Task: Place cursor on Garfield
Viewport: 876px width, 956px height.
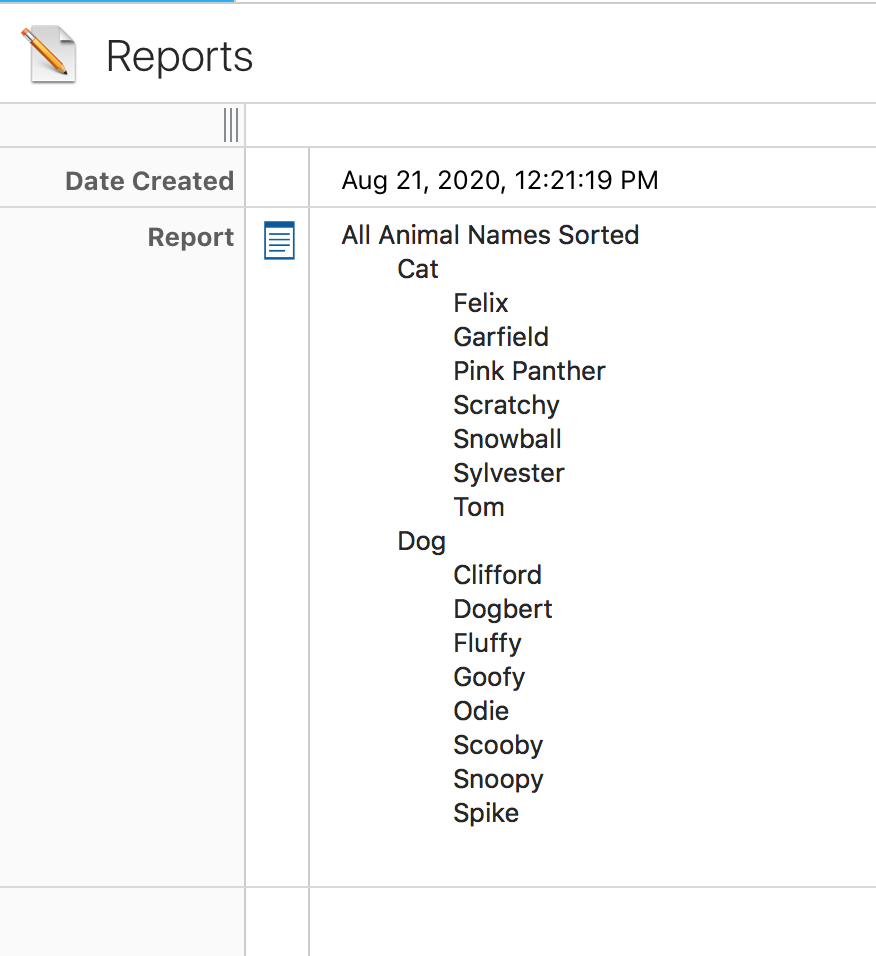Action: (500, 337)
